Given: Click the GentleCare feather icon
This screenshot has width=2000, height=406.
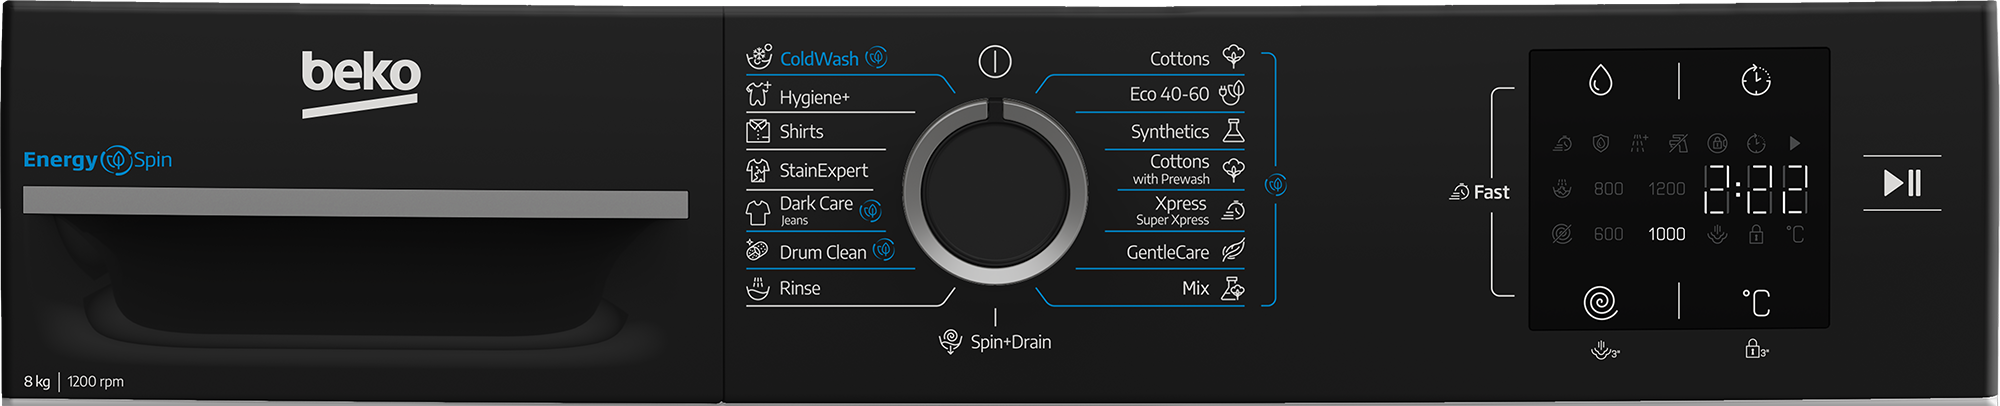Looking at the screenshot, I should click(1233, 251).
